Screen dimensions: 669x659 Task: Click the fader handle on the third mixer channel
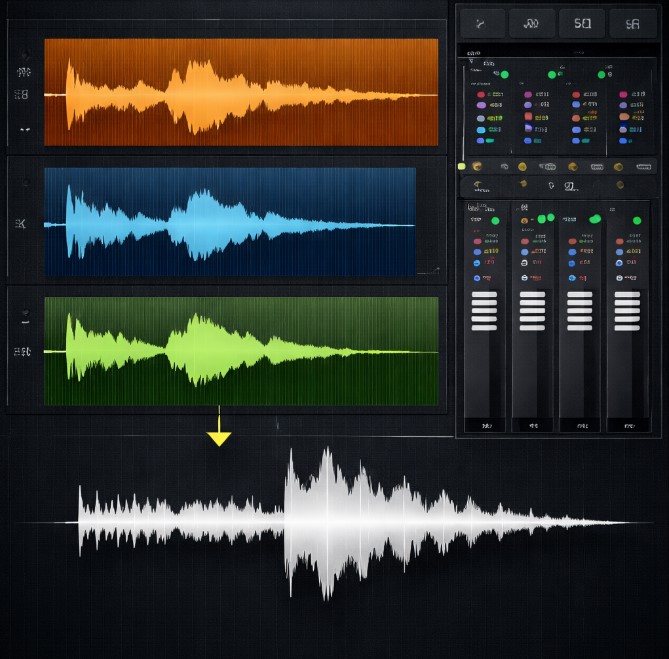tap(579, 311)
